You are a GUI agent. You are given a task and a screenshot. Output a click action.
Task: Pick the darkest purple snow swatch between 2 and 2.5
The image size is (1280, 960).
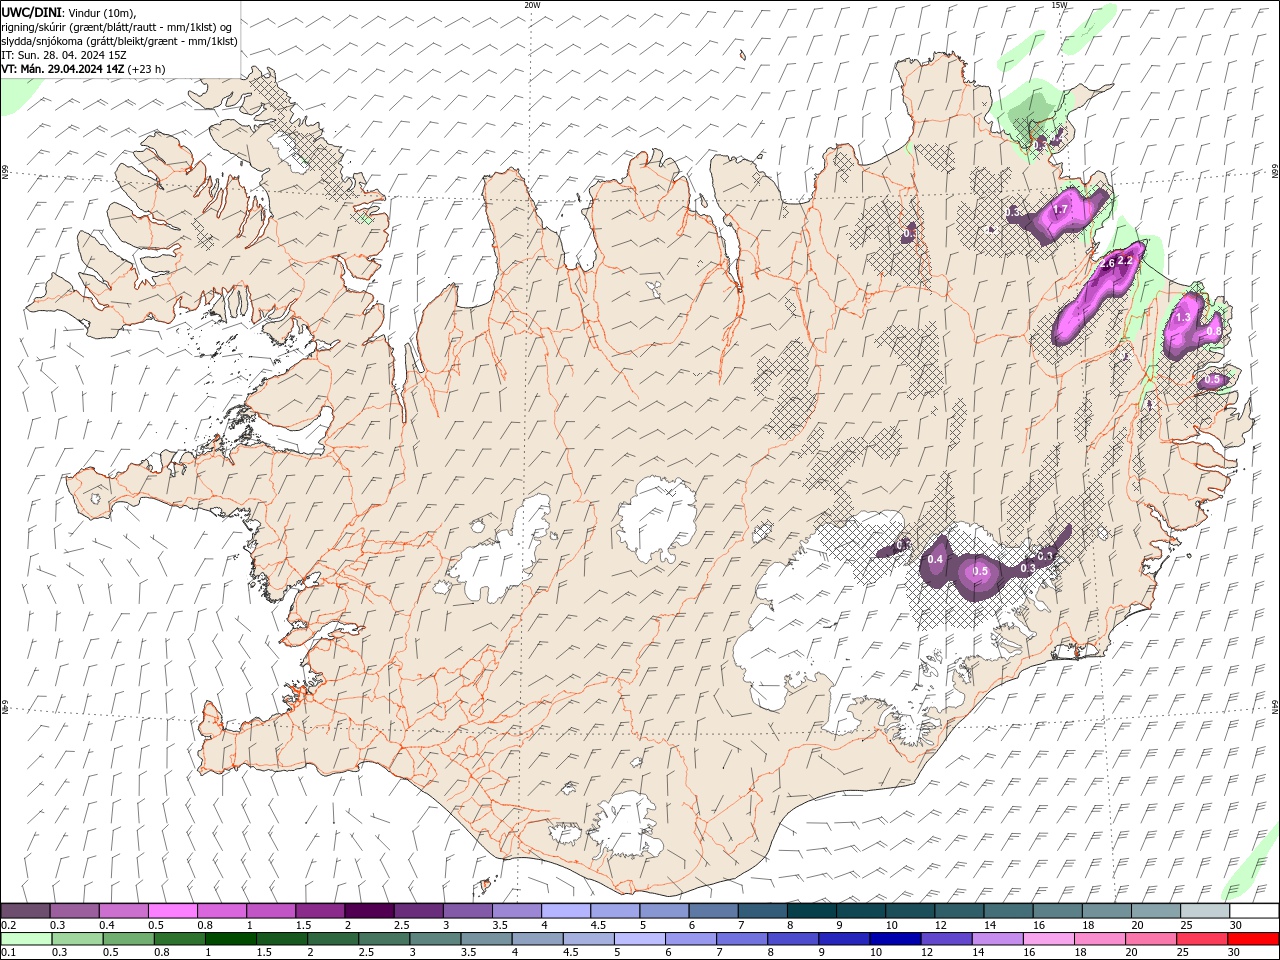[369, 911]
